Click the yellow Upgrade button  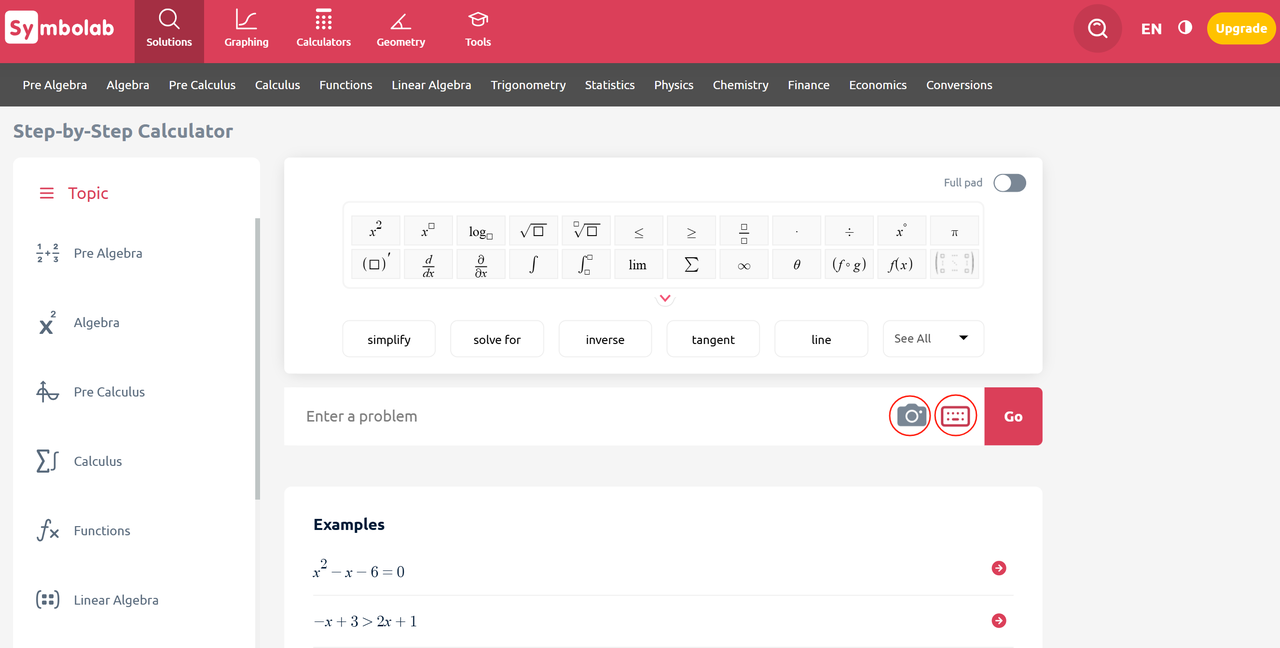(1241, 28)
